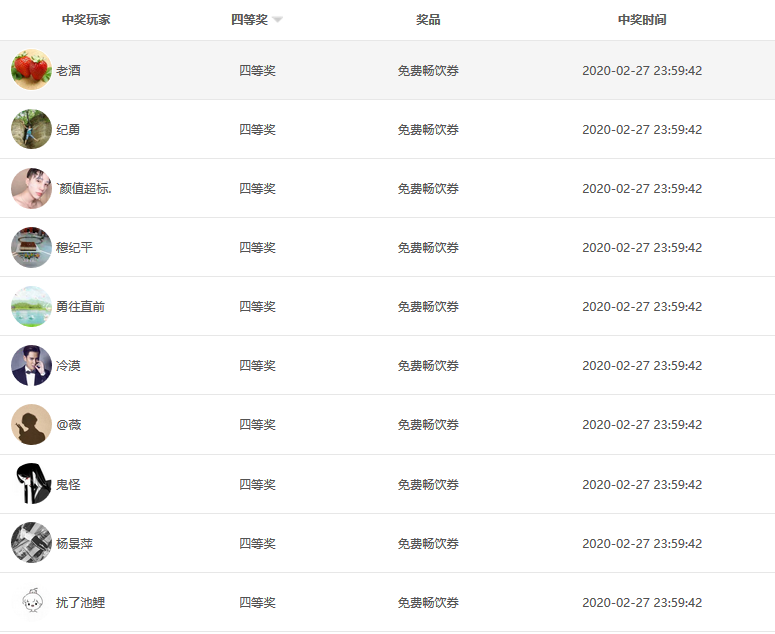Screen dimensions: 775x634
Task: Click 扰了池鲤's cartoon avatar
Action: click(31, 602)
